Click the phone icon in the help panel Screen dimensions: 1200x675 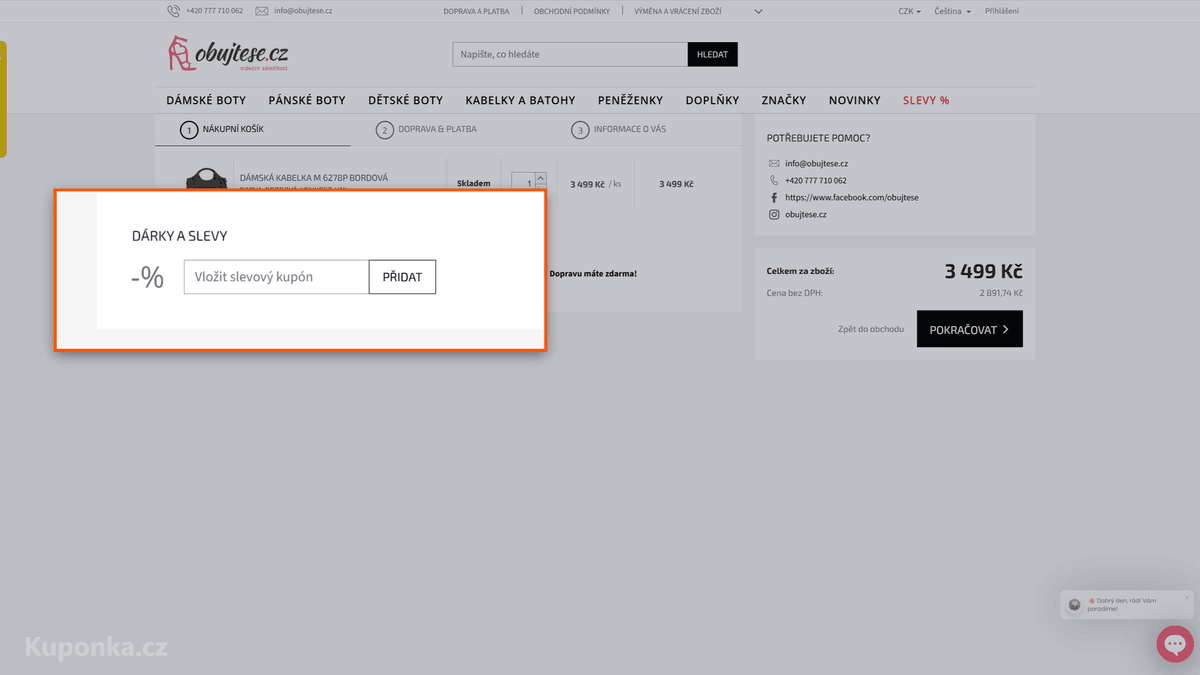click(774, 180)
